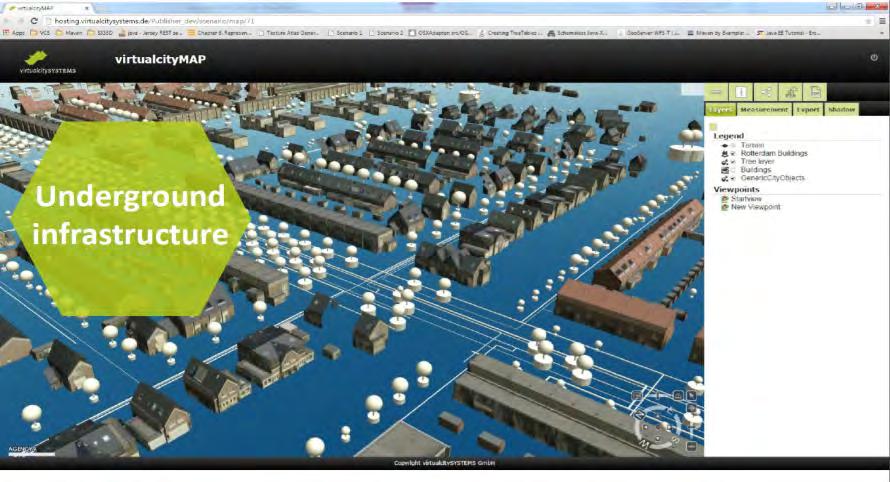Click the Tree layer name
This screenshot has width=890, height=482.
[x=757, y=162]
